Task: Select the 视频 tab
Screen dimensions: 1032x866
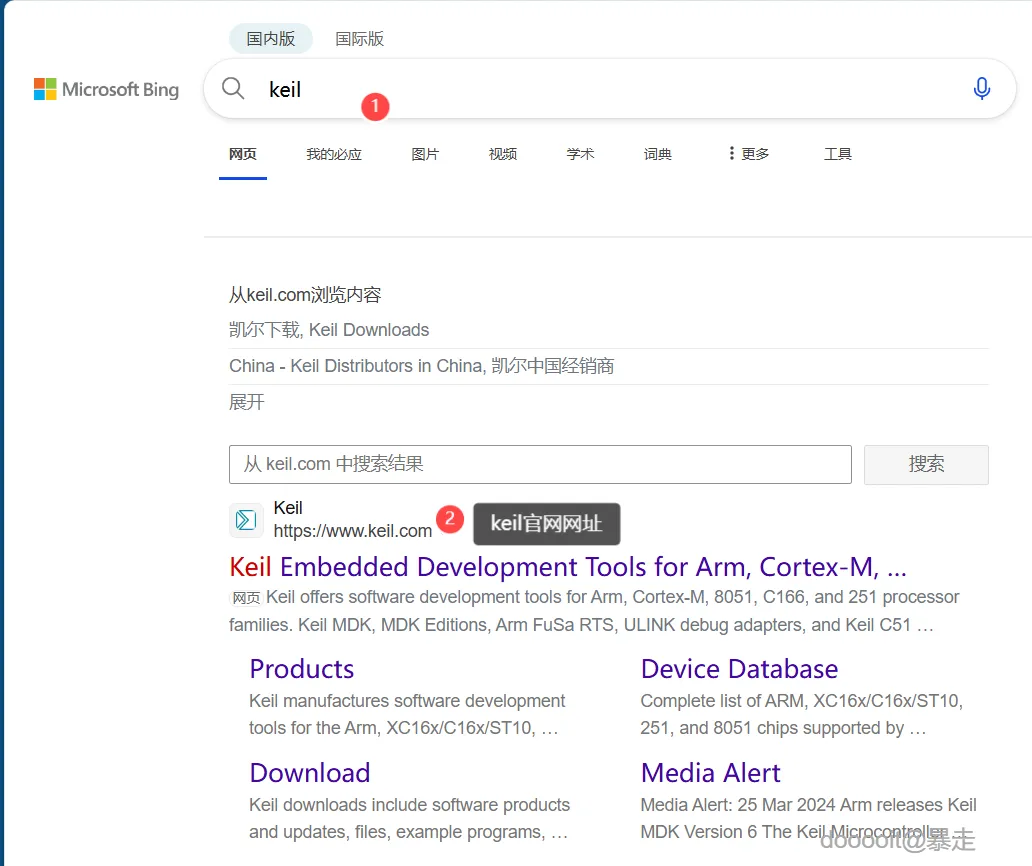Action: coord(503,154)
